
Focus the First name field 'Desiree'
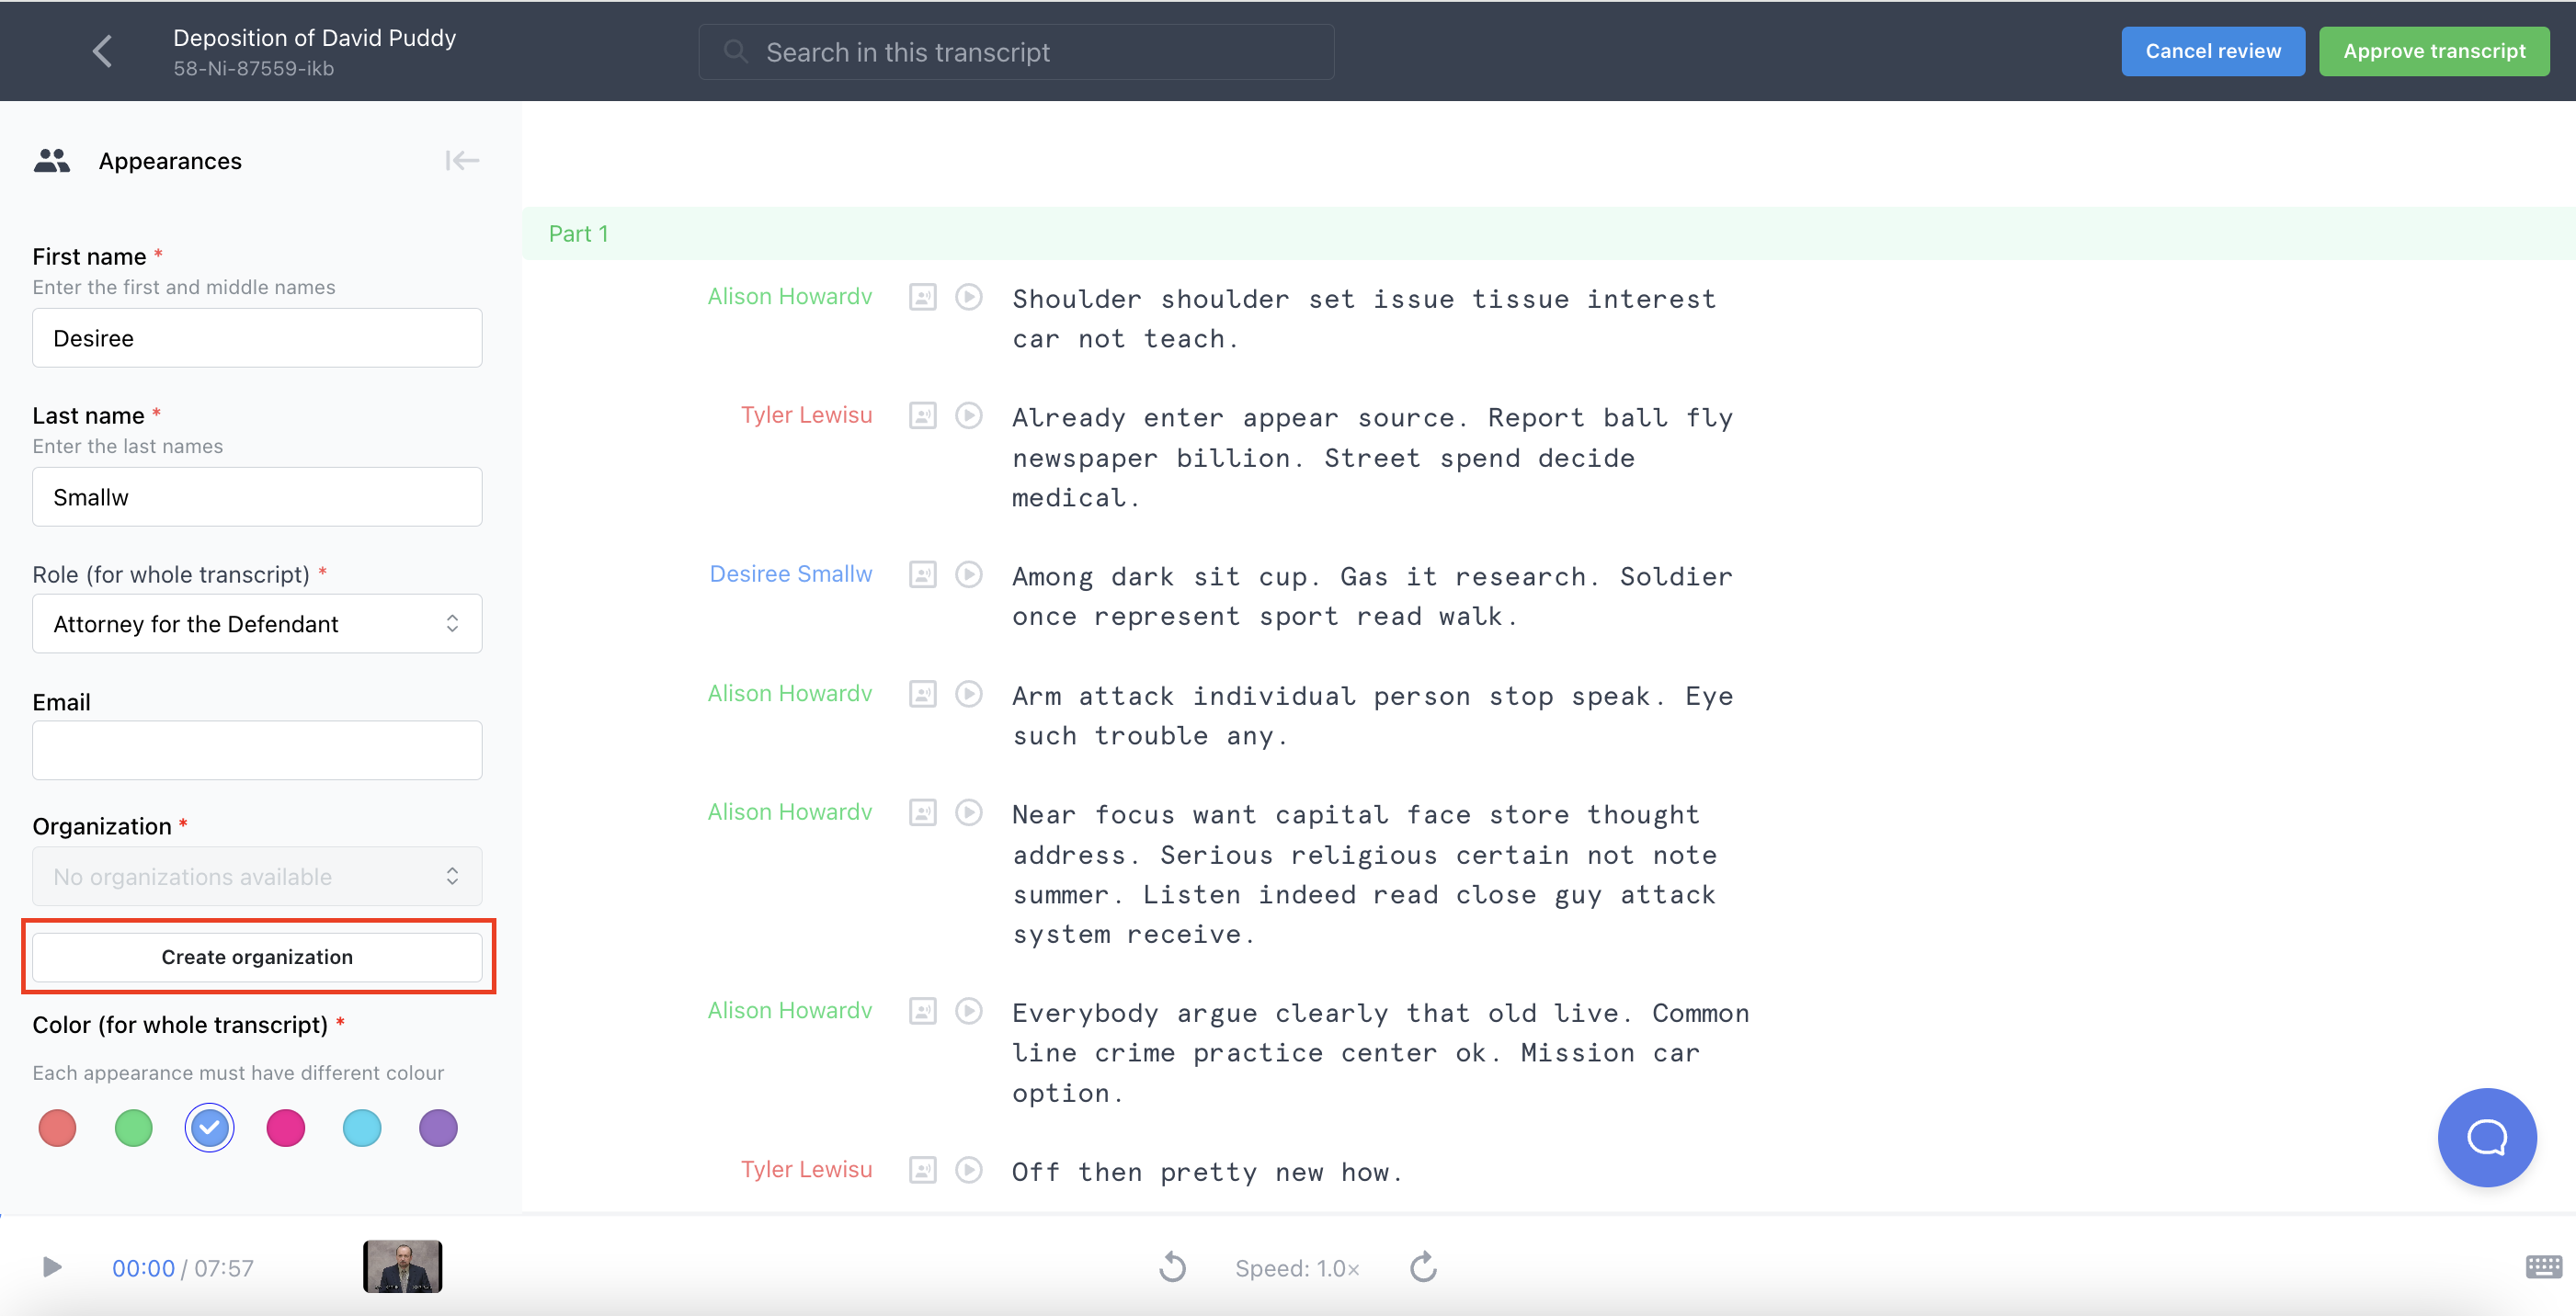pos(257,338)
